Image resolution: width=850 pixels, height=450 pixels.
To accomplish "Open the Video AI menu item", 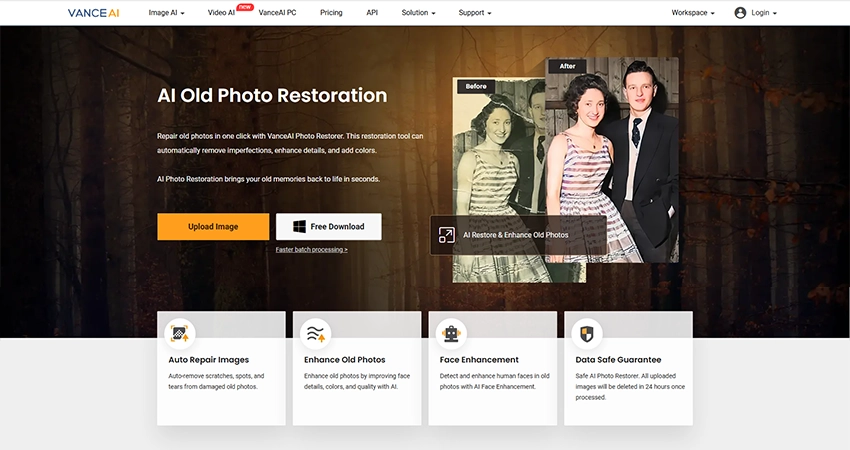I will coord(221,12).
